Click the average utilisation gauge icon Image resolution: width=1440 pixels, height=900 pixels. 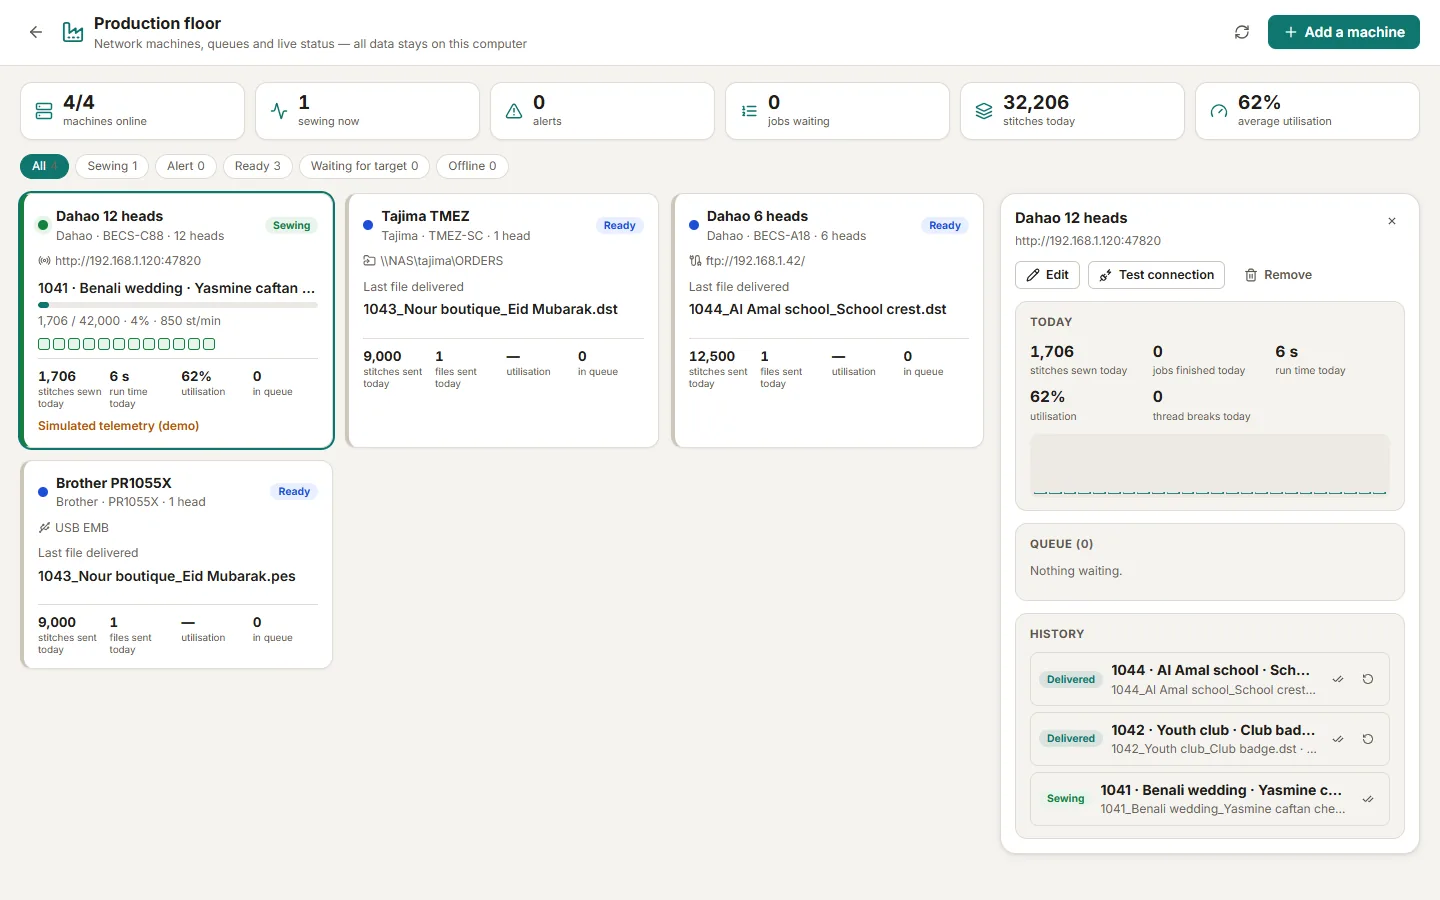click(1219, 111)
